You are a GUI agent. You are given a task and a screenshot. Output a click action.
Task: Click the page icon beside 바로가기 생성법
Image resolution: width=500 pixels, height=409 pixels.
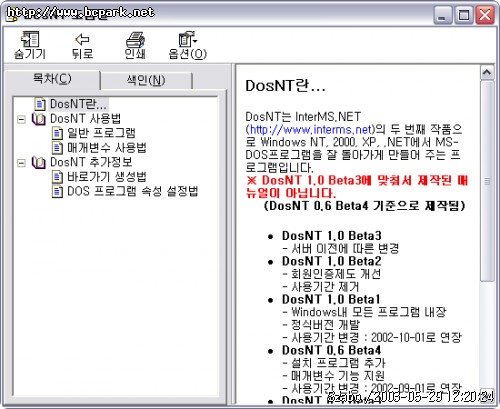[x=57, y=177]
